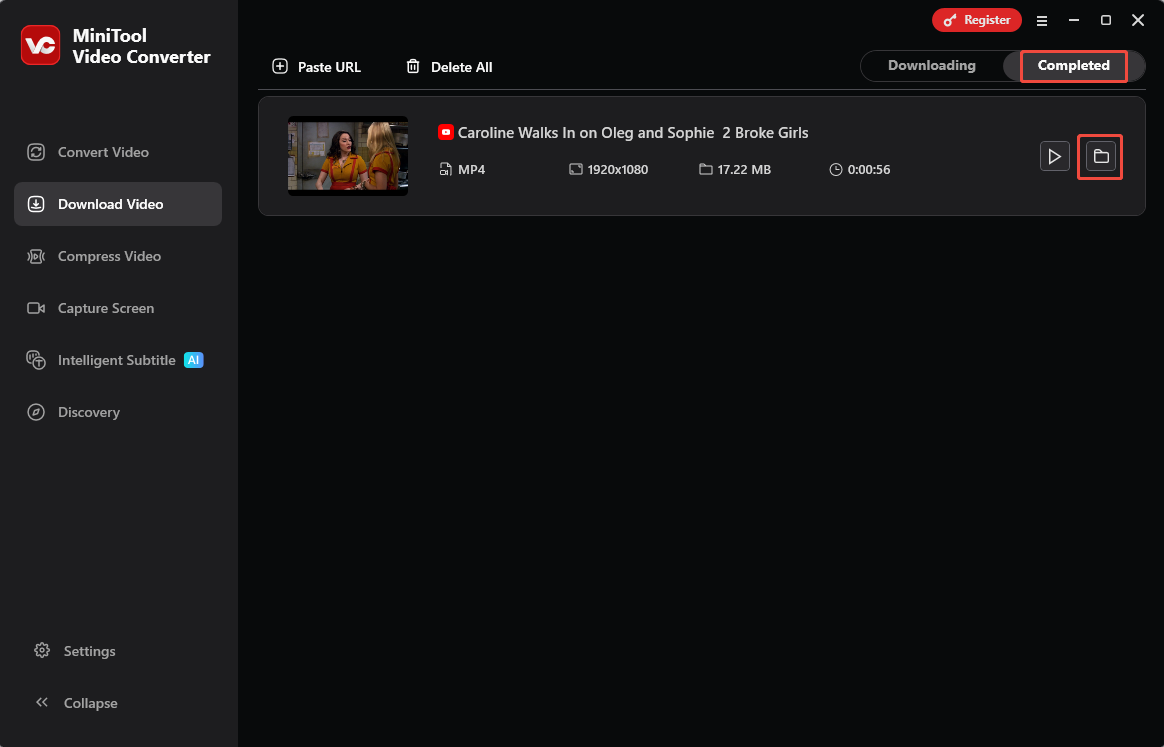This screenshot has height=747, width=1164.
Task: Open the Settings gear
Action: (x=42, y=650)
